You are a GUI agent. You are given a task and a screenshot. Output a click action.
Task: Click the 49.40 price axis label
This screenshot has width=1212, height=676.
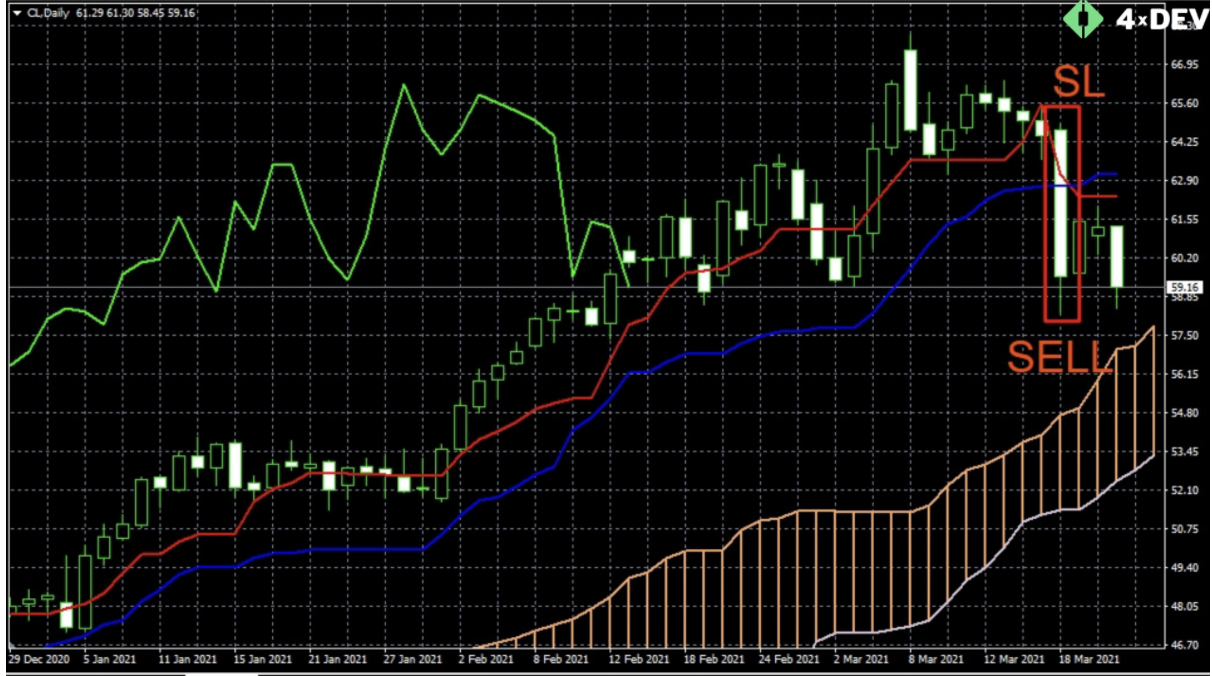[x=1184, y=568]
